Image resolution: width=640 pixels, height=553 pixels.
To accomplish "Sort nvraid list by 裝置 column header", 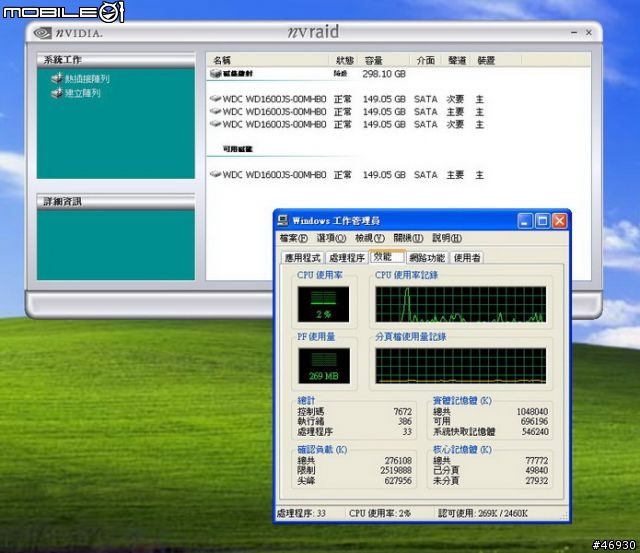I will click(x=496, y=60).
